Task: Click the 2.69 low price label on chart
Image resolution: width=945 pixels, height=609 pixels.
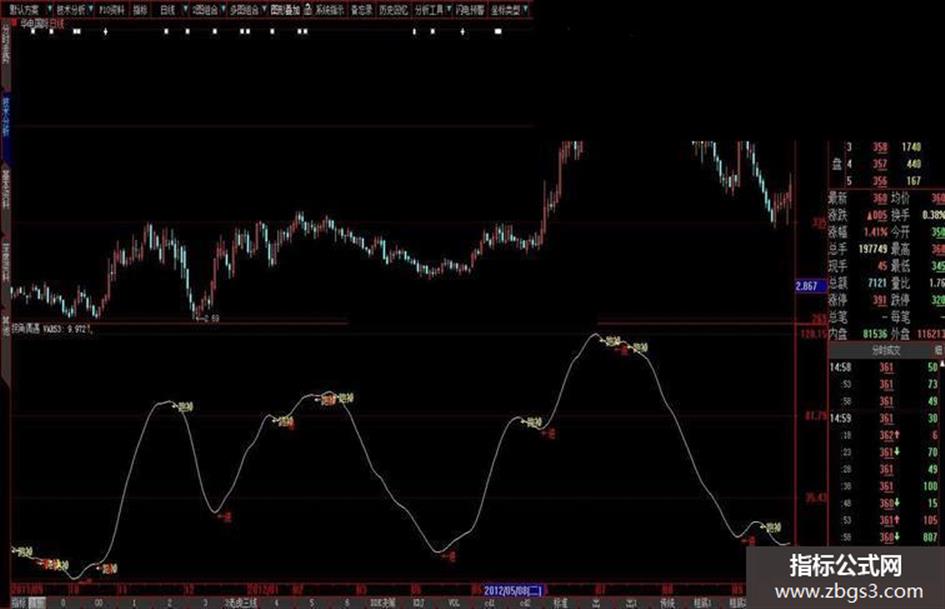Action: click(212, 318)
